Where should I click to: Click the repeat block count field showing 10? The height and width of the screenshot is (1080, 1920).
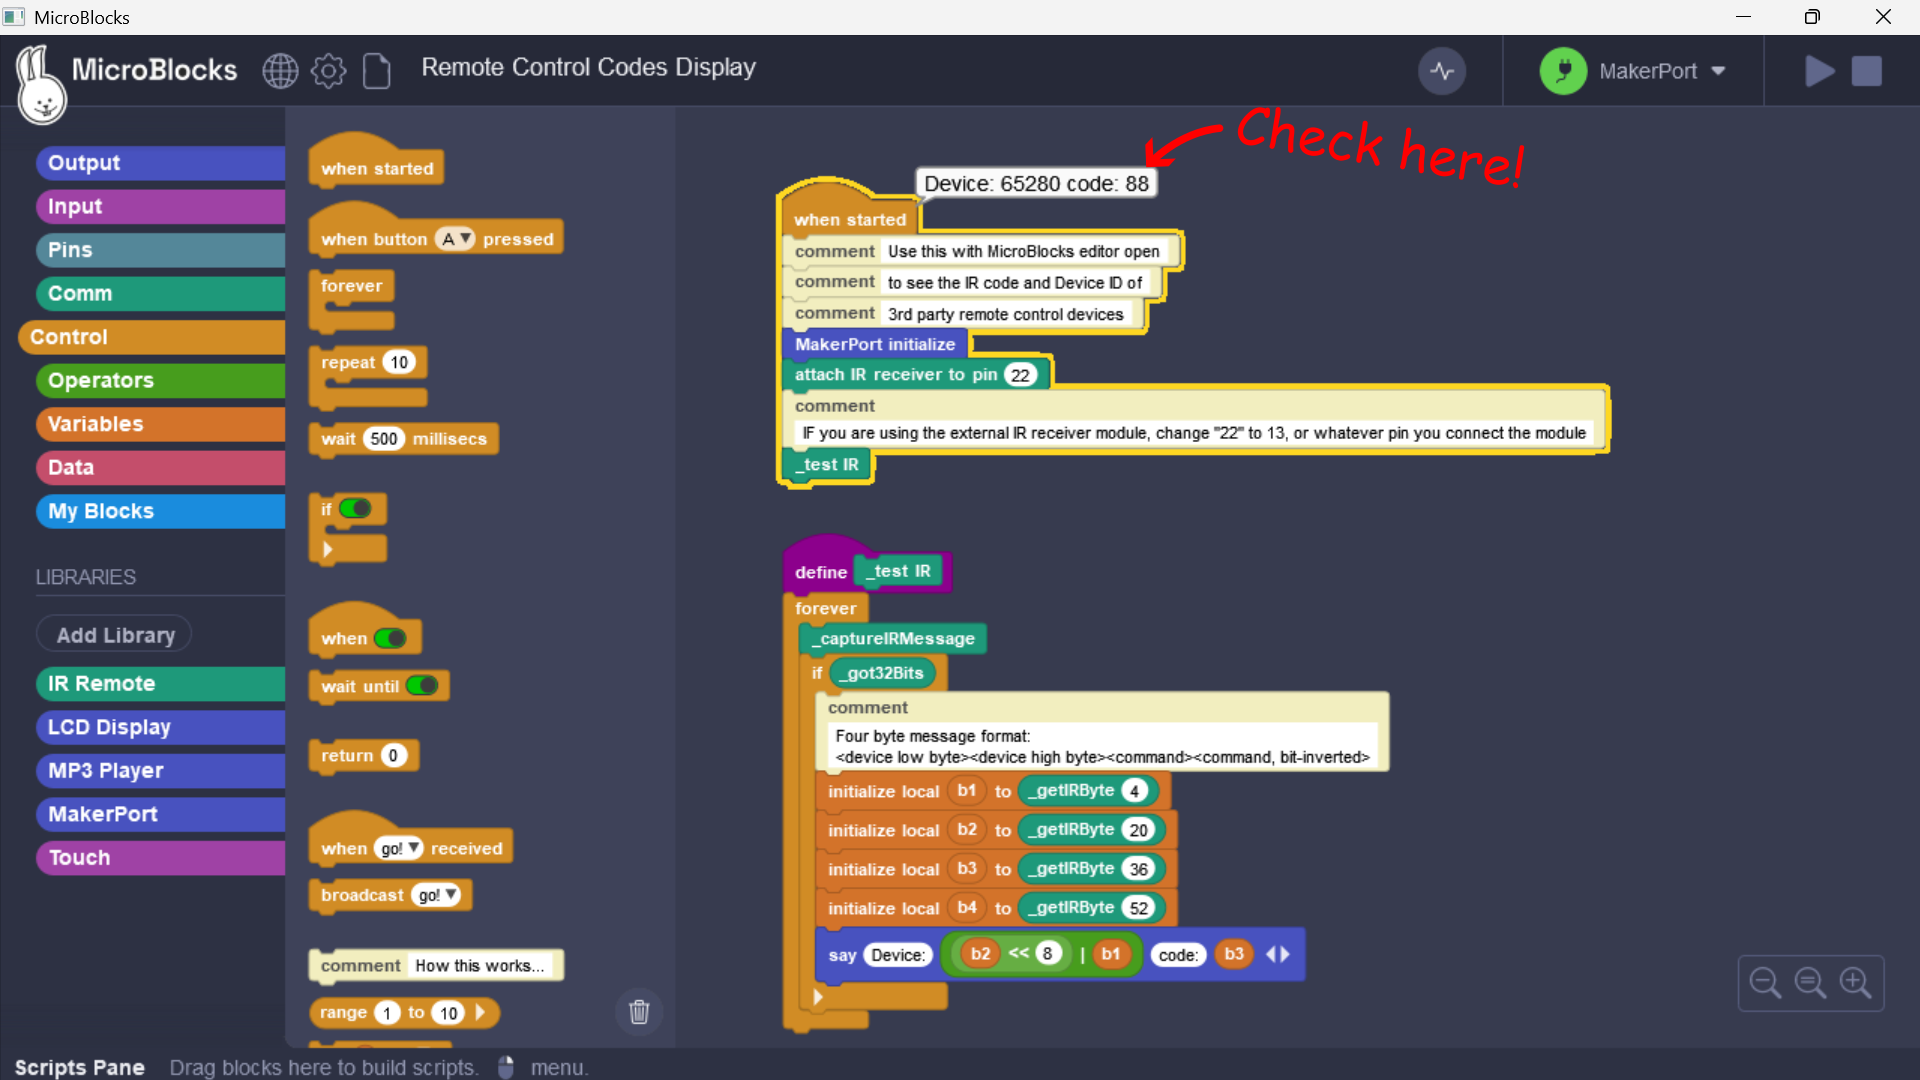[x=400, y=362]
